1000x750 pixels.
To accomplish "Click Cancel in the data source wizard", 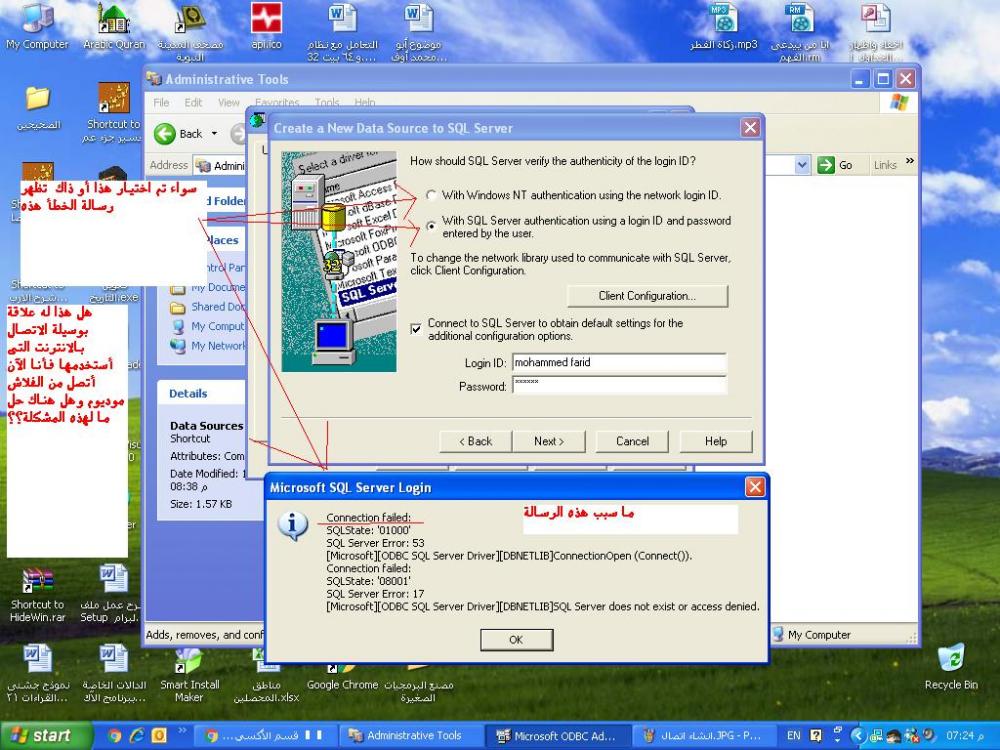I will coord(632,441).
